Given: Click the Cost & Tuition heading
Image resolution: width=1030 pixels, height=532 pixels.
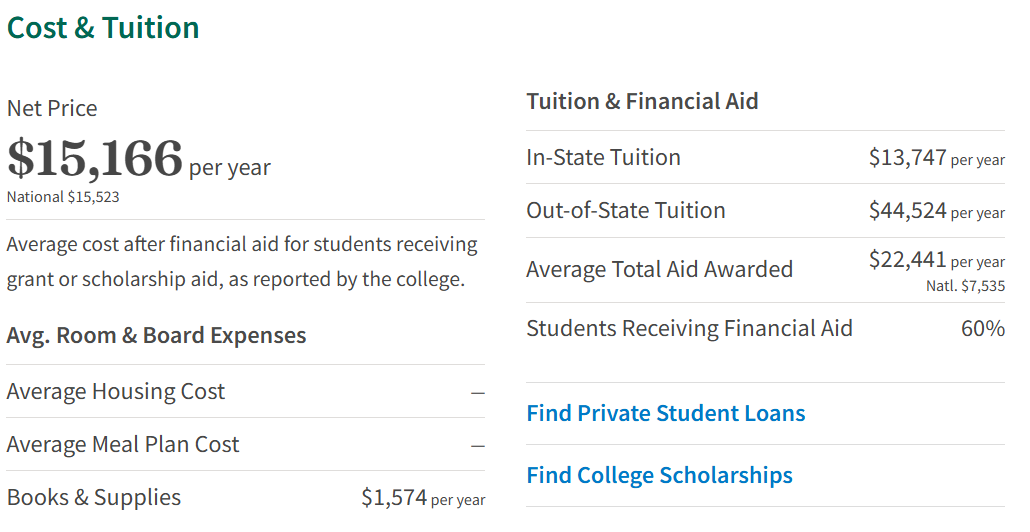Looking at the screenshot, I should [x=103, y=28].
